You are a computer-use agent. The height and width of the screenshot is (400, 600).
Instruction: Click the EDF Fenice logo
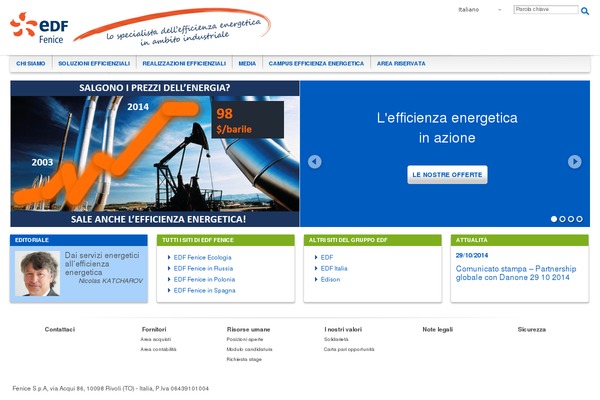point(39,28)
